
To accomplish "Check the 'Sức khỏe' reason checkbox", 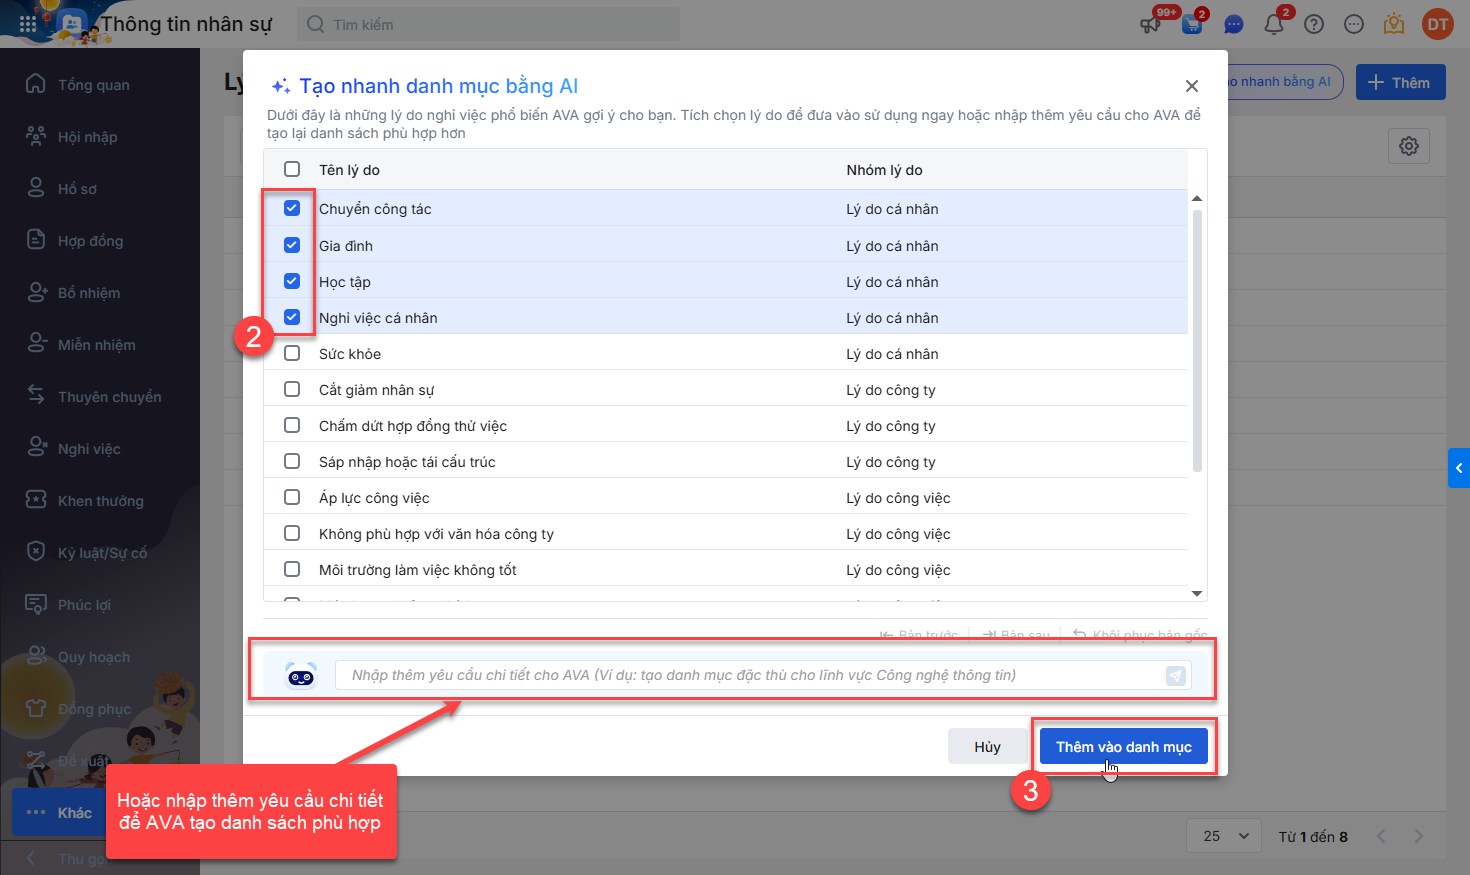I will [x=292, y=353].
